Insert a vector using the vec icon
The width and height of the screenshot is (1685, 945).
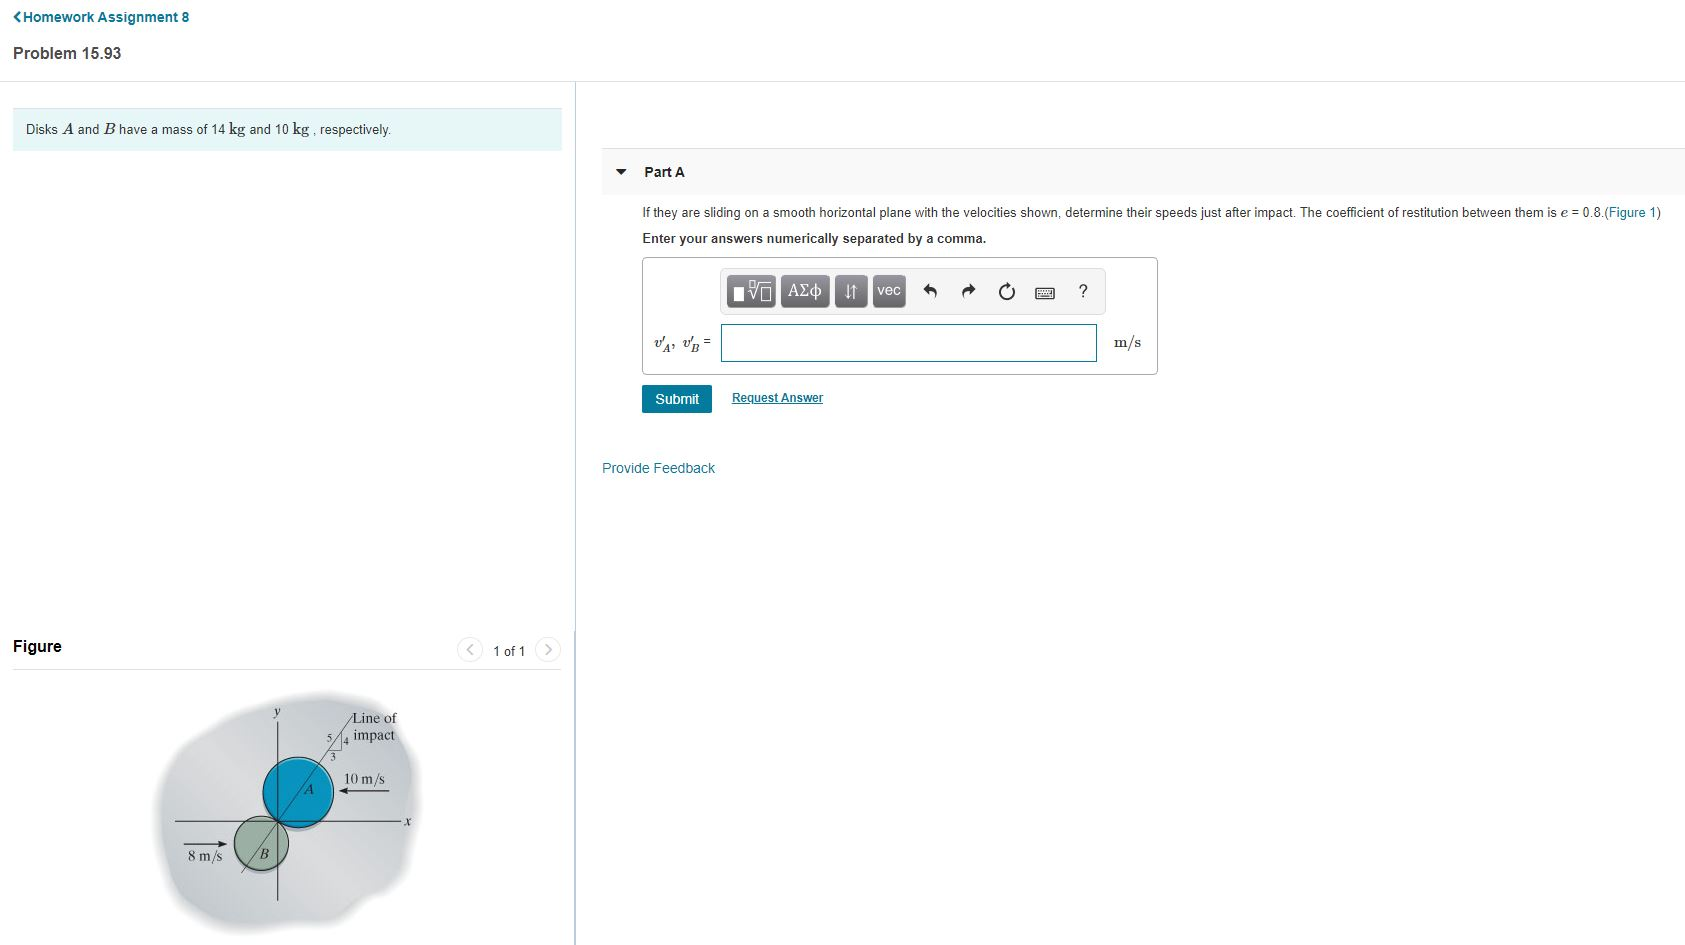(x=888, y=291)
